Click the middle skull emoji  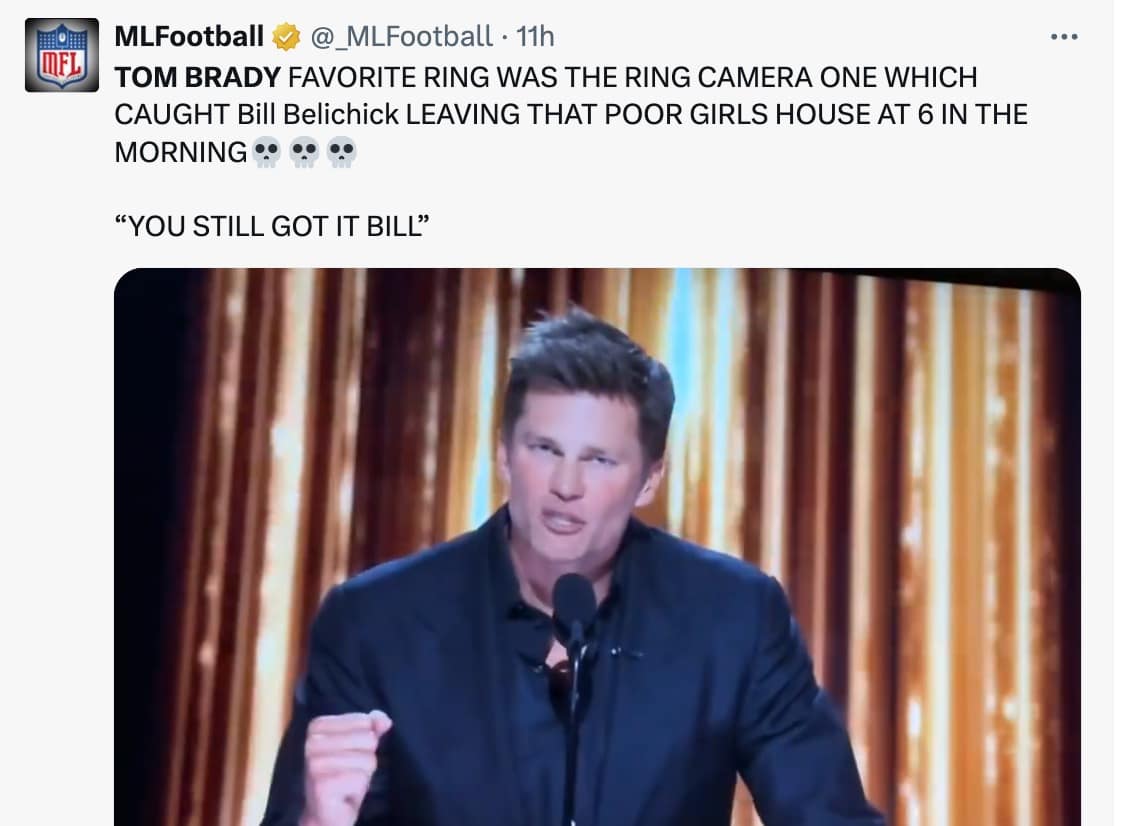tap(304, 152)
